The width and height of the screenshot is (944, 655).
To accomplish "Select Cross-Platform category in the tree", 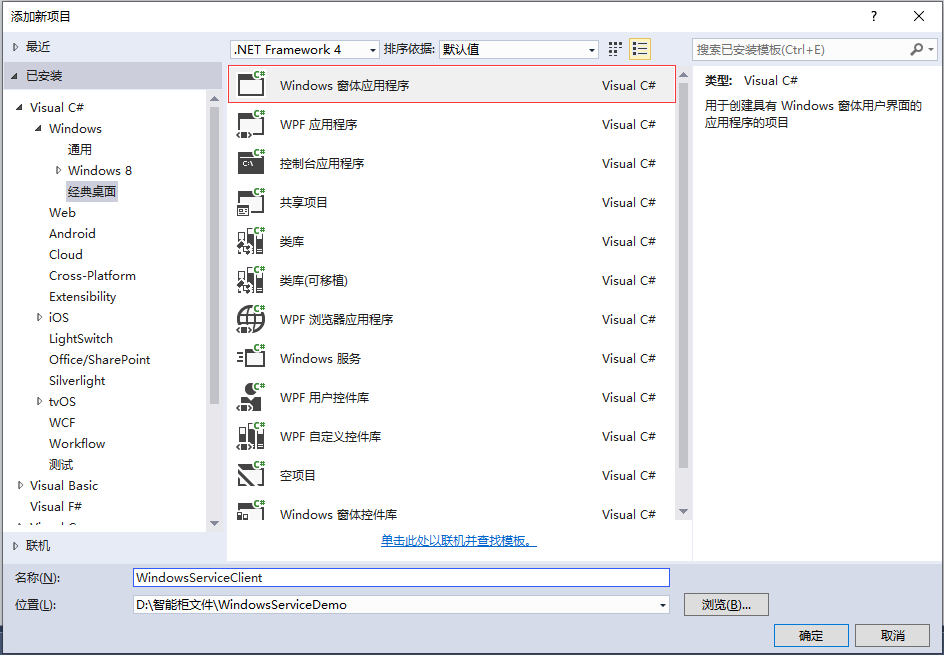I will pyautogui.click(x=92, y=276).
